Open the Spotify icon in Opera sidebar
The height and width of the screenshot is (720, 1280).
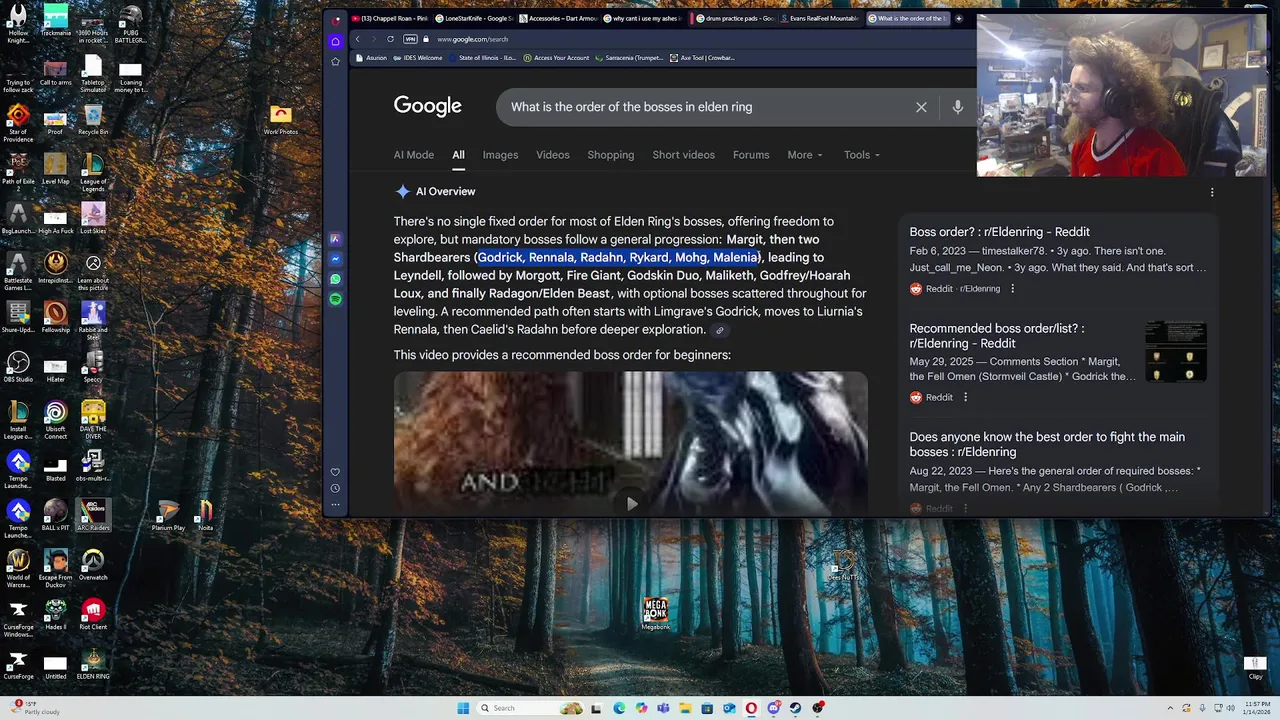335,299
